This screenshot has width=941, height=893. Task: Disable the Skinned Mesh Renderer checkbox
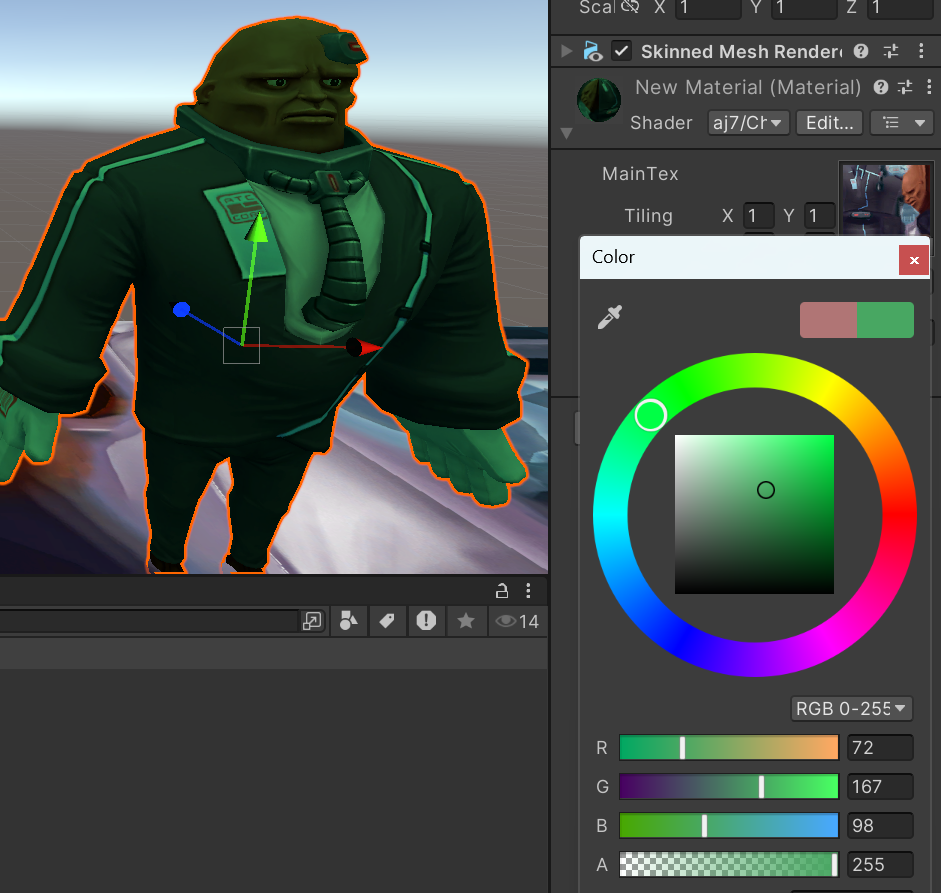coord(622,51)
